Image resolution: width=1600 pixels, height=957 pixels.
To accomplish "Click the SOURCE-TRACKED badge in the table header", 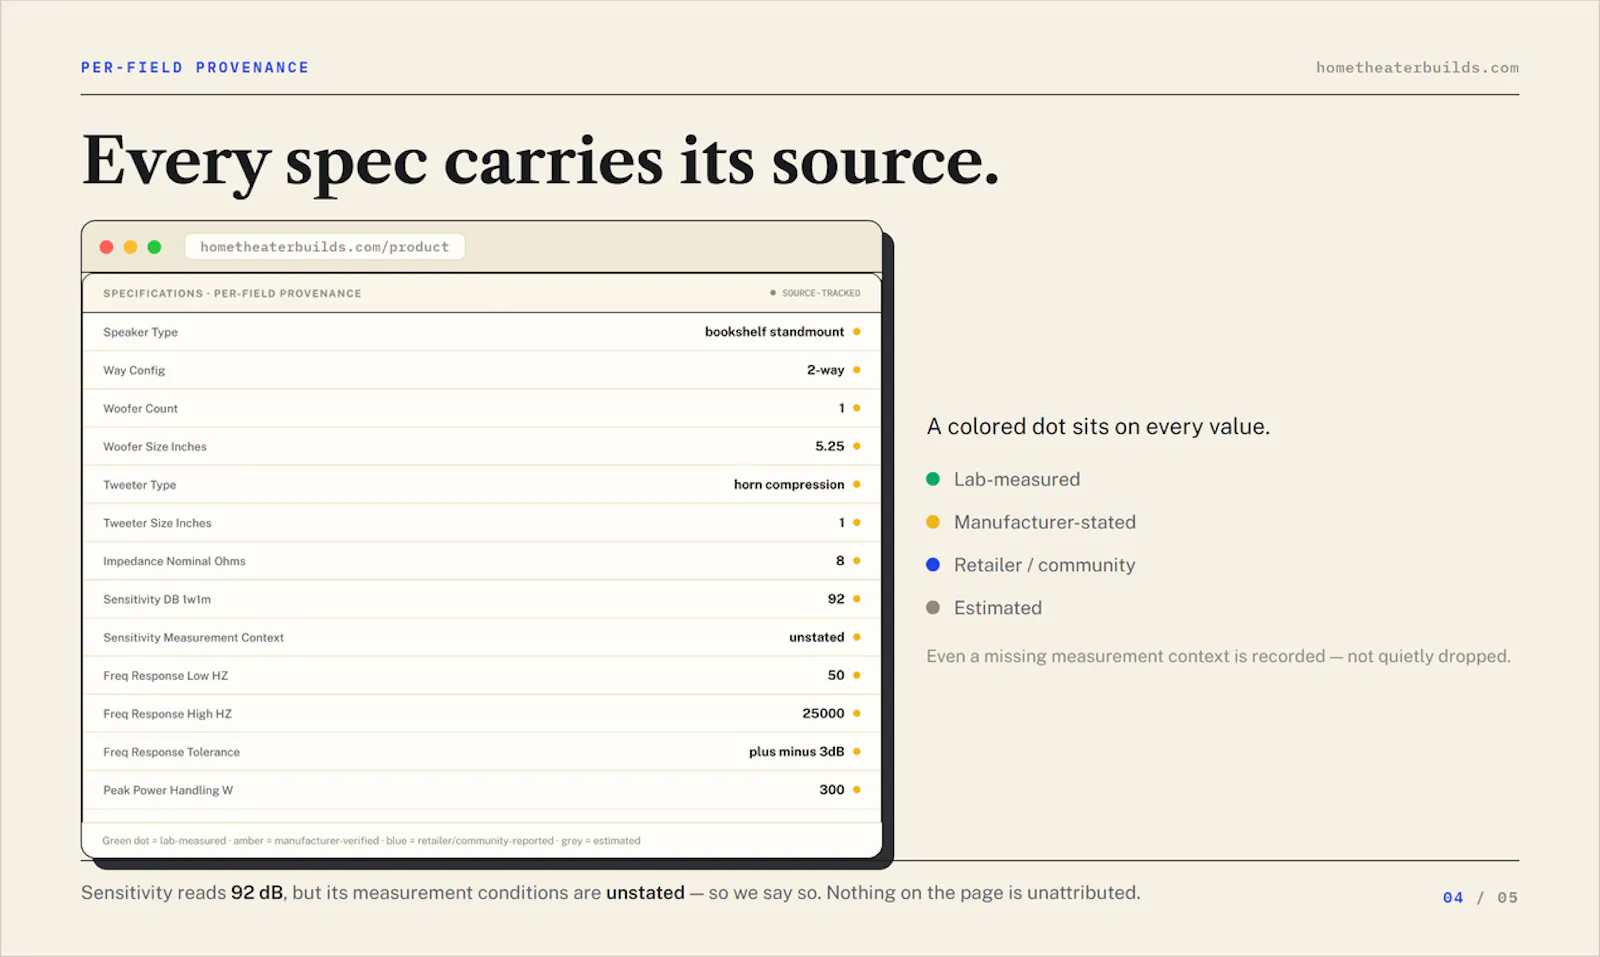I will [815, 293].
